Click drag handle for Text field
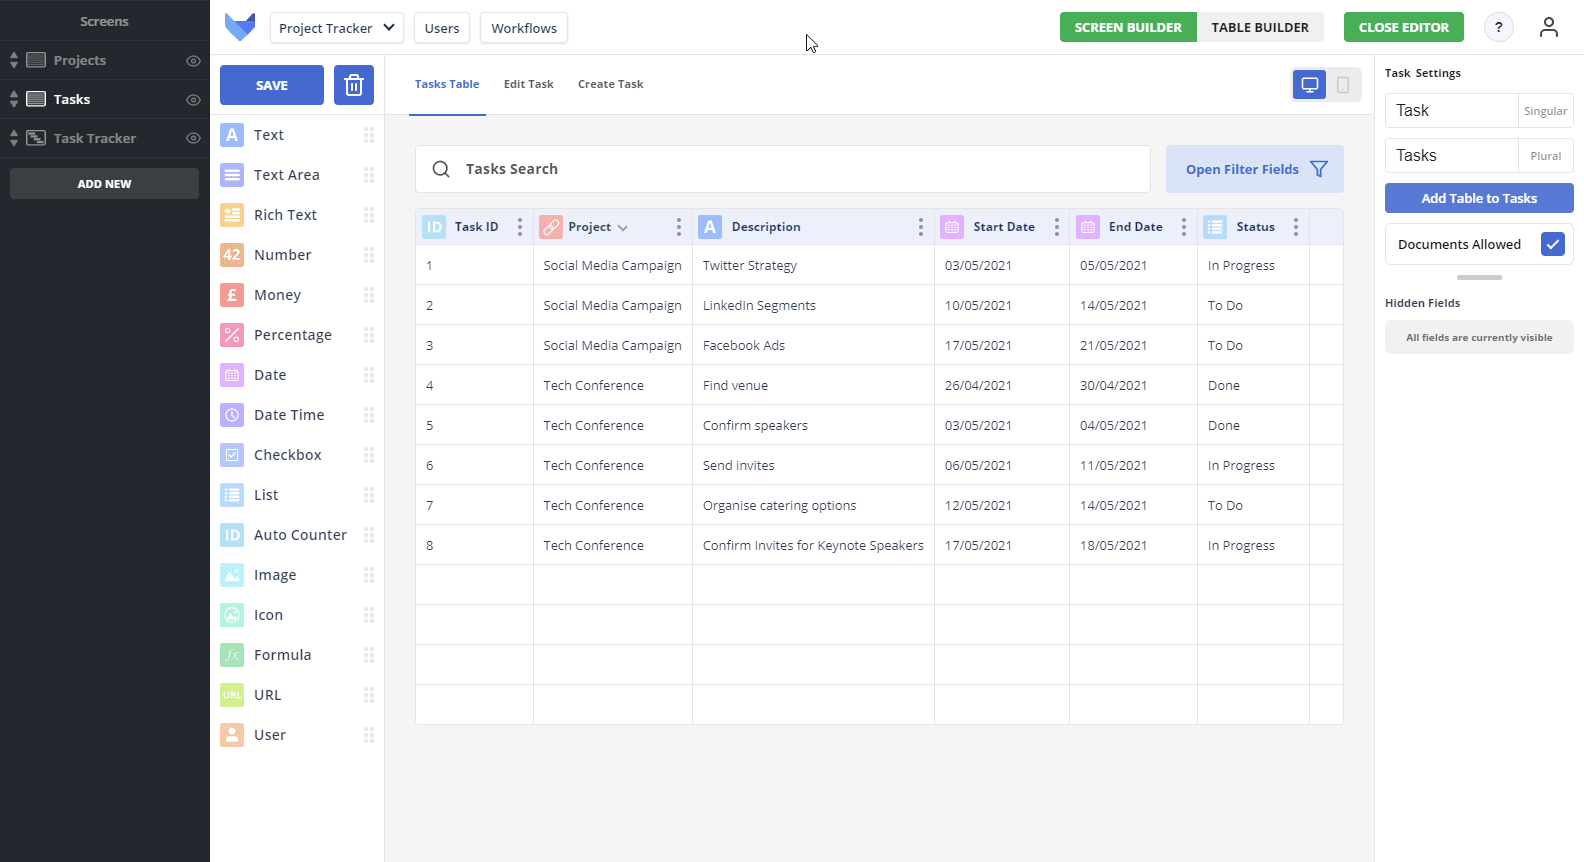The image size is (1584, 862). [x=369, y=135]
